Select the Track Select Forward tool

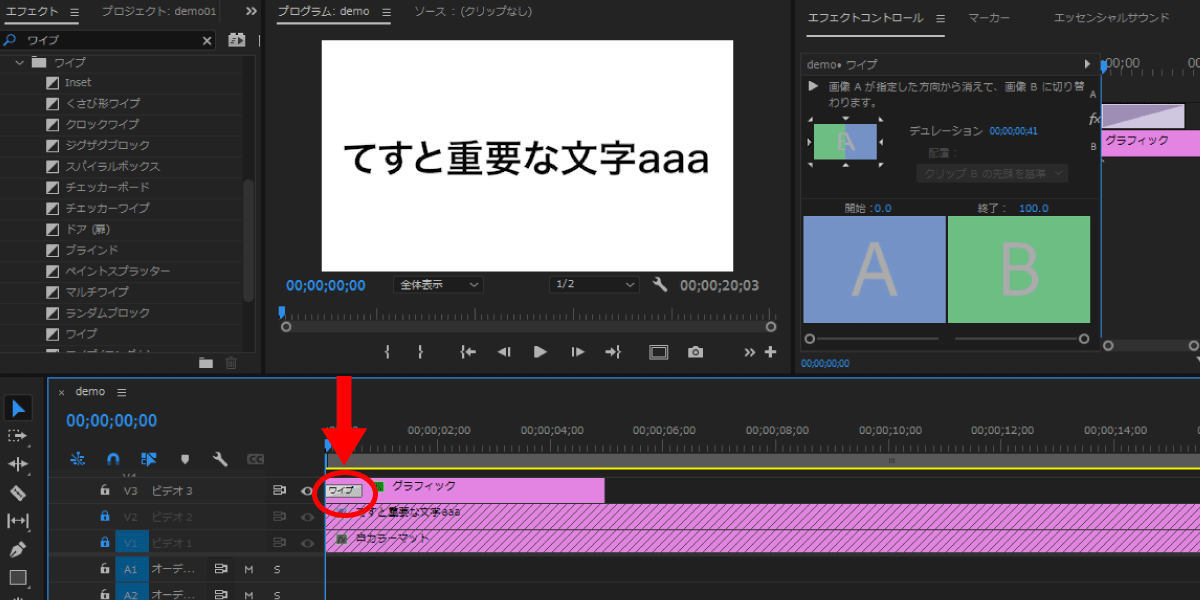[x=18, y=436]
